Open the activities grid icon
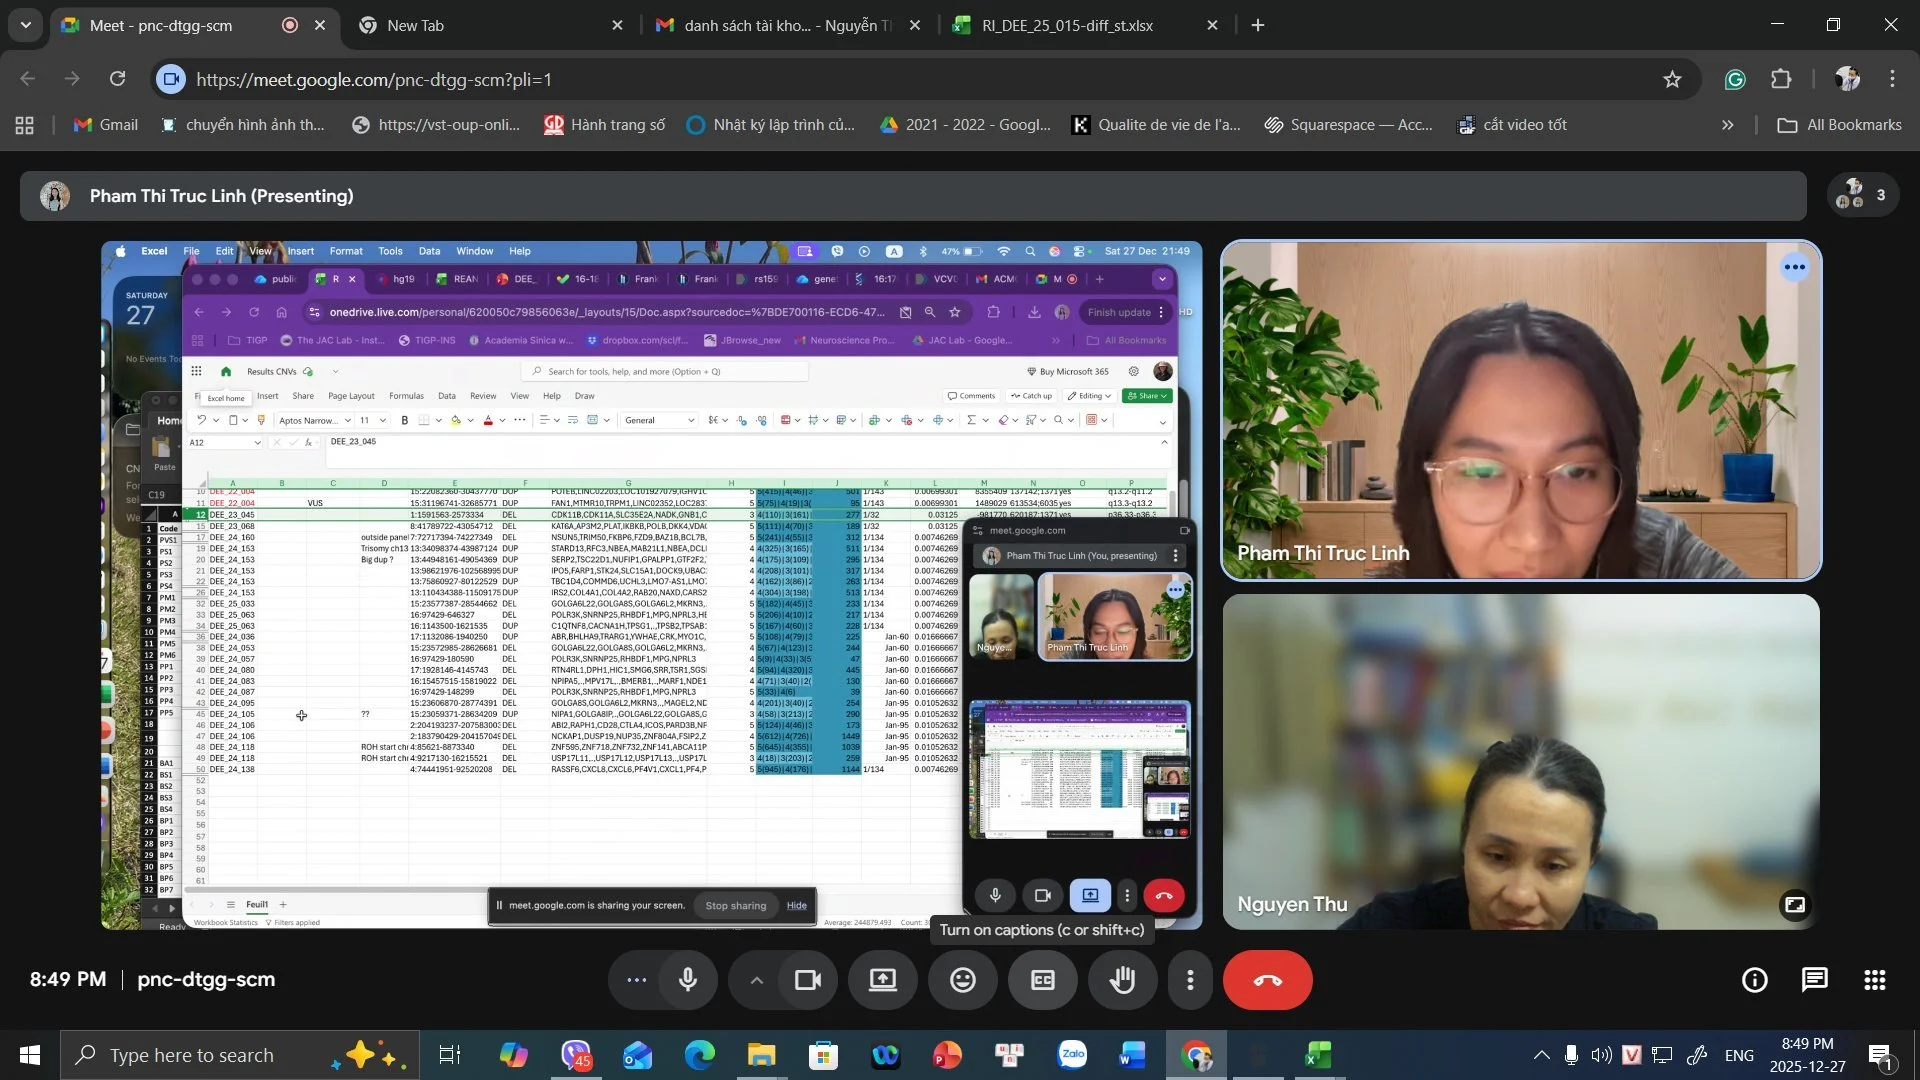Image resolution: width=1920 pixels, height=1080 pixels. [1875, 980]
